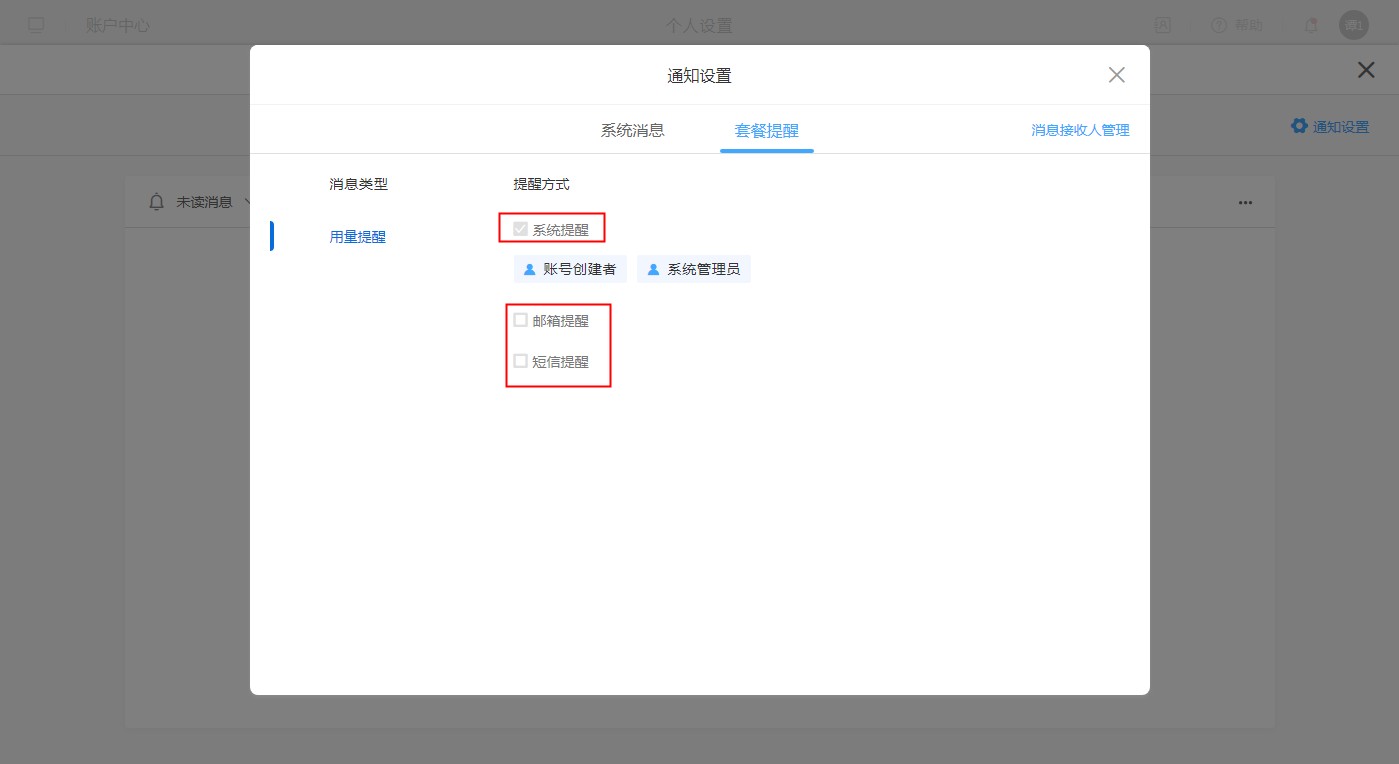The image size is (1399, 764).
Task: Select the 套餐提醒 tab
Action: 766,130
